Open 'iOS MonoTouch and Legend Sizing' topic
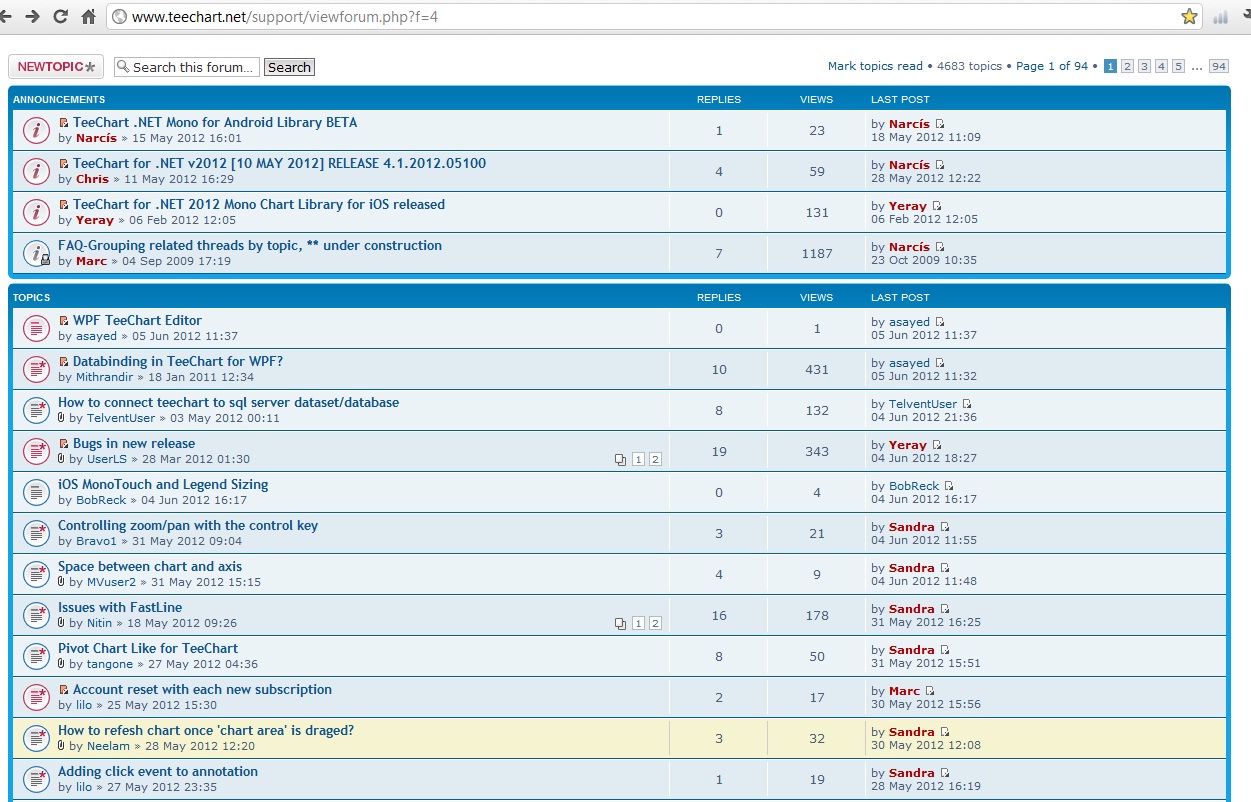The image size is (1251, 802). click(163, 484)
